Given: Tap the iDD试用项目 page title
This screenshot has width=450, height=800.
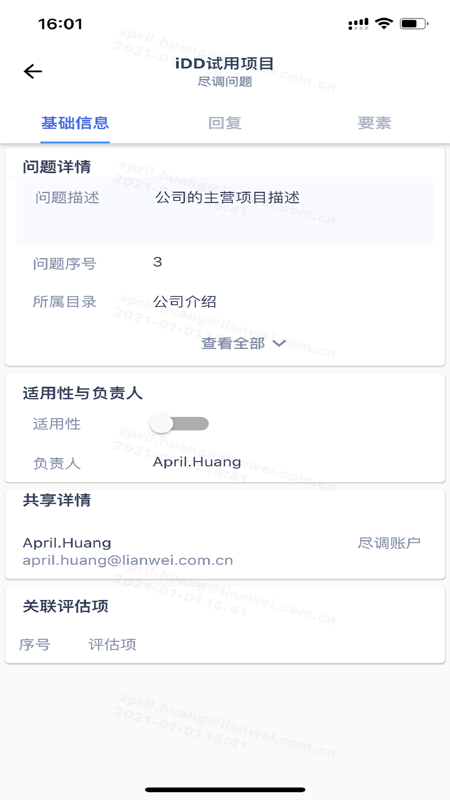Looking at the screenshot, I should [x=224, y=64].
